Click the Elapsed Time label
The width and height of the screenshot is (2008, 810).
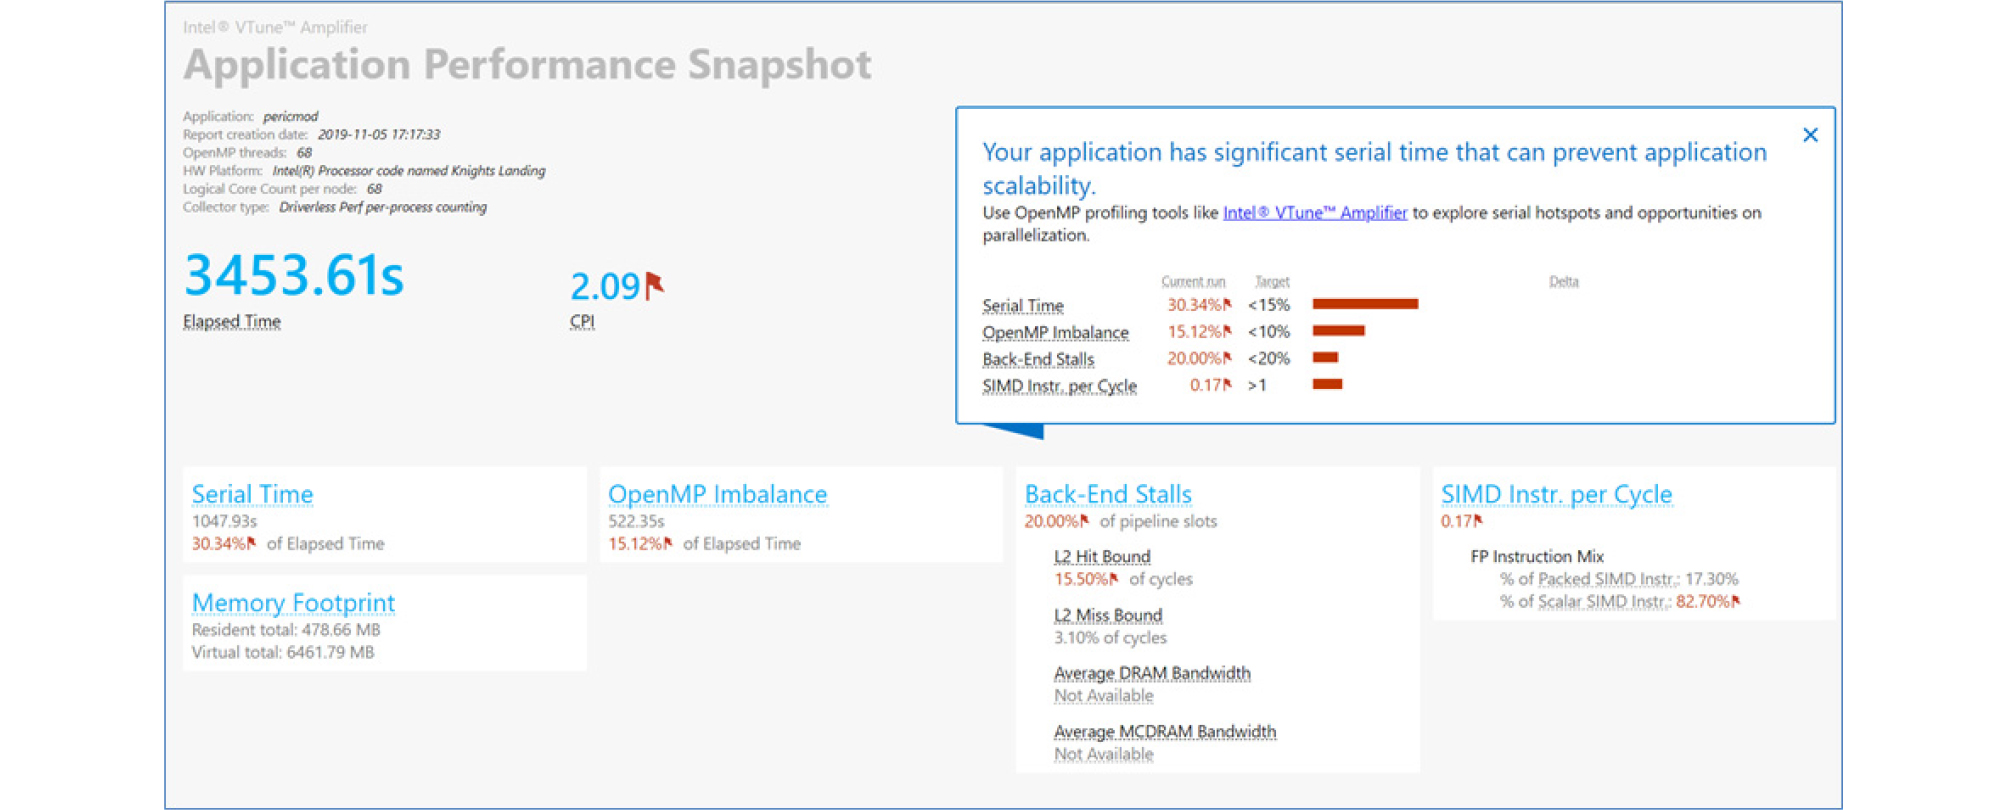tap(232, 322)
